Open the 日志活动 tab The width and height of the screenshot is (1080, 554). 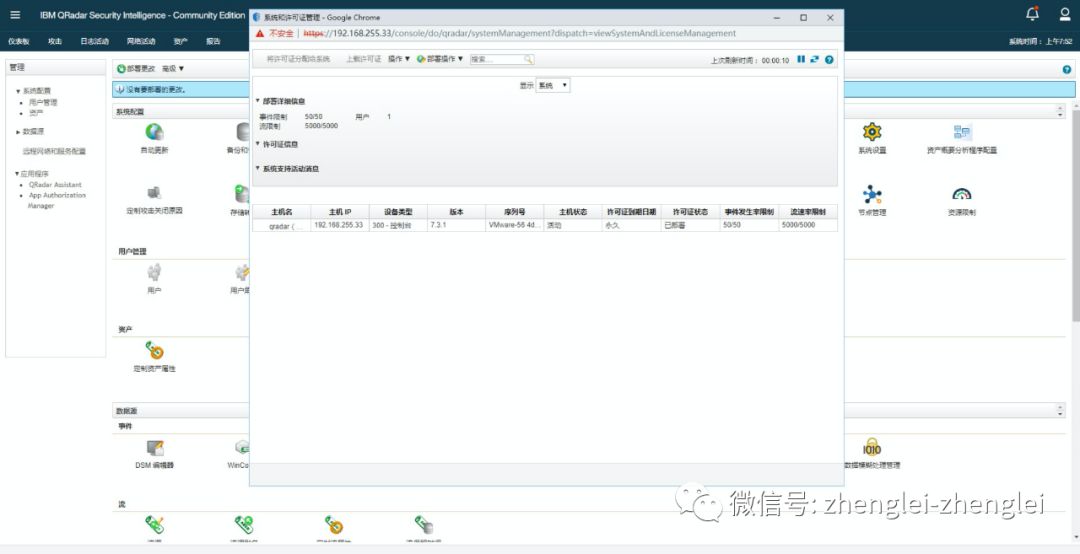94,41
